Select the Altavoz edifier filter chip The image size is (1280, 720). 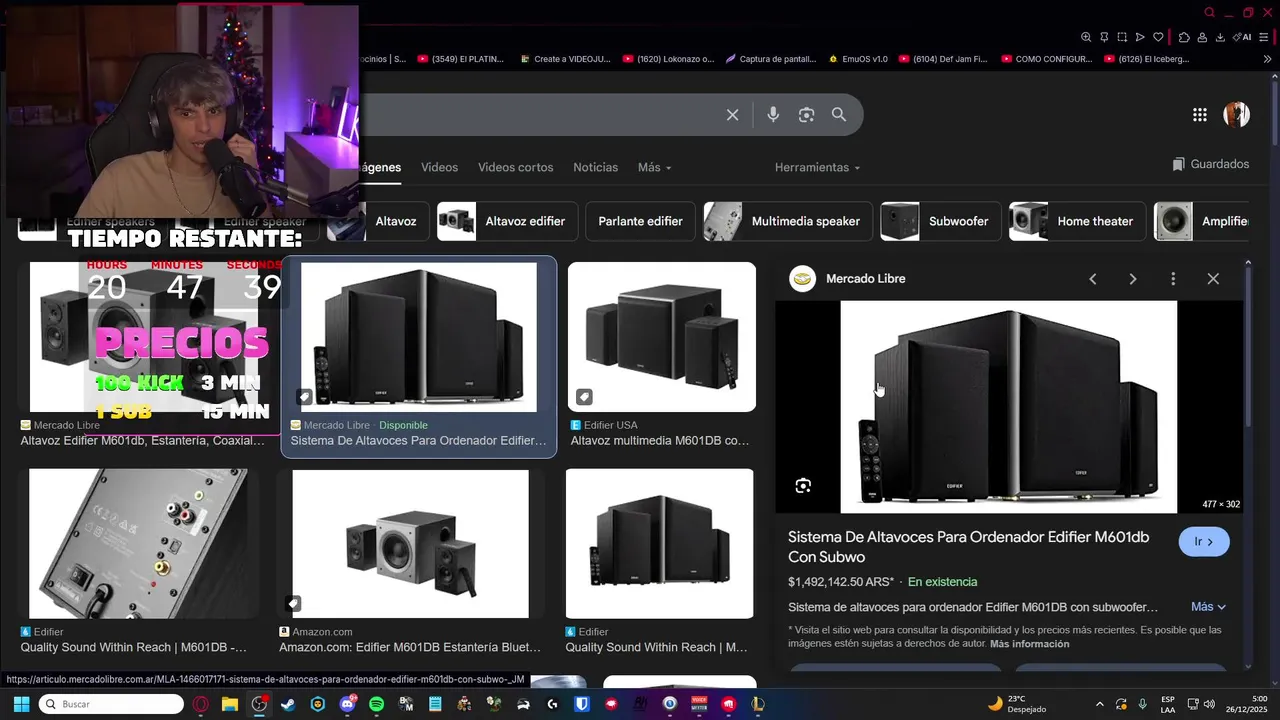[508, 221]
